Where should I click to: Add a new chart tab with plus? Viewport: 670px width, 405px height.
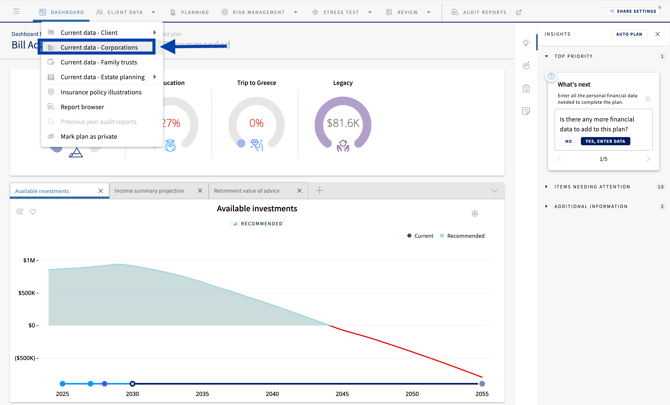pos(319,191)
